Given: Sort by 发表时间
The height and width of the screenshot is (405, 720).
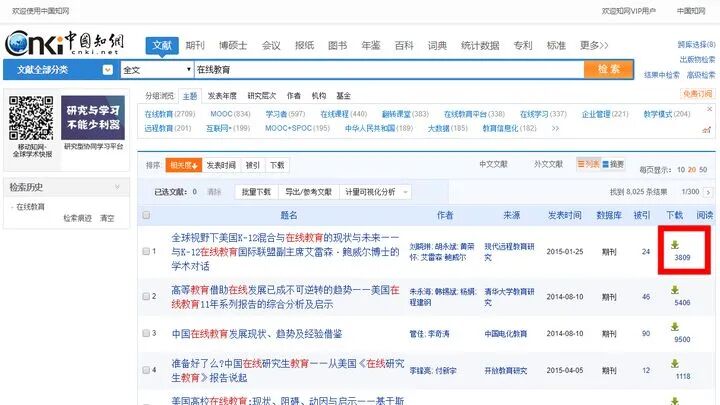Looking at the screenshot, I should click(221, 165).
